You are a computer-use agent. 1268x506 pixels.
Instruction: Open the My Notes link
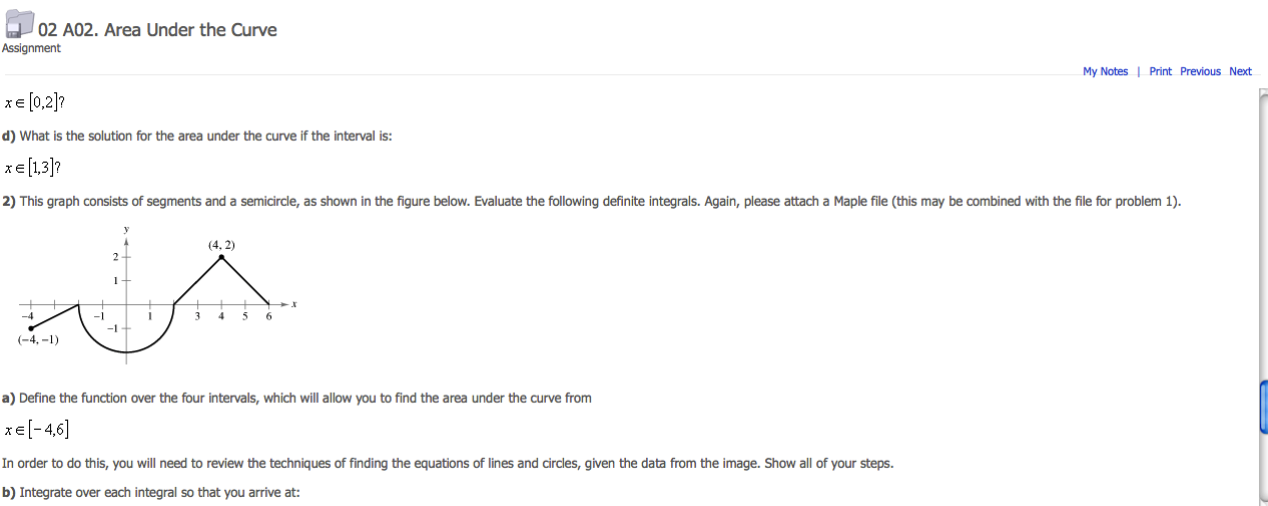(x=1105, y=72)
